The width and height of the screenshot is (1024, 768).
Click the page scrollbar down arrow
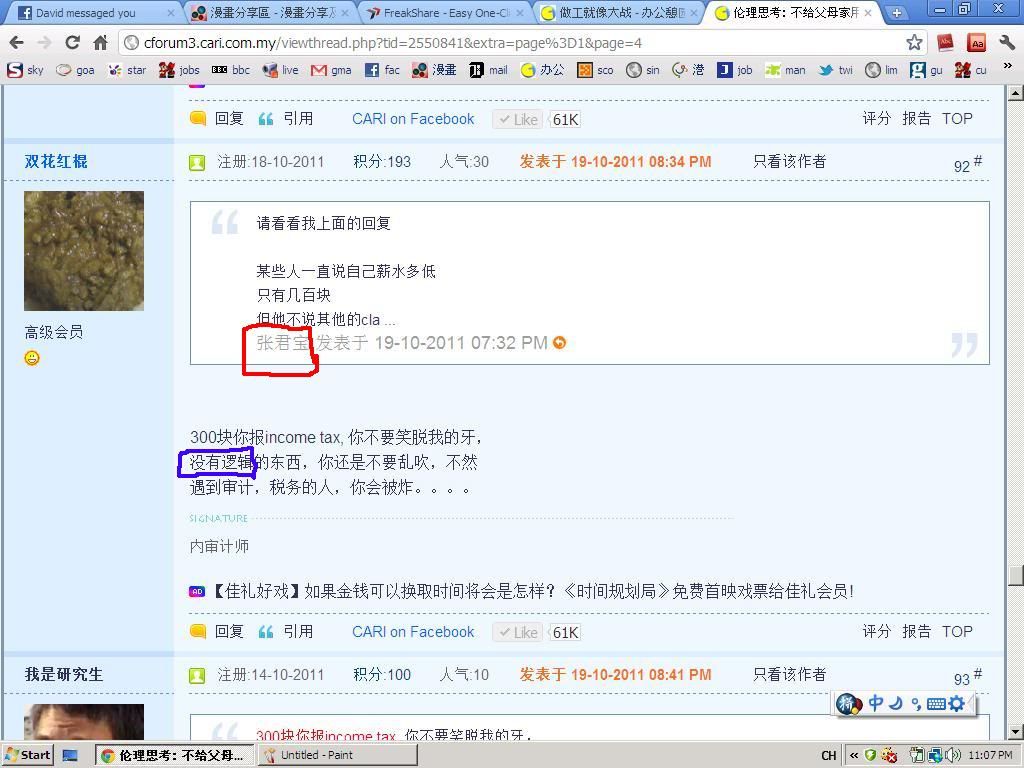pos(1015,732)
